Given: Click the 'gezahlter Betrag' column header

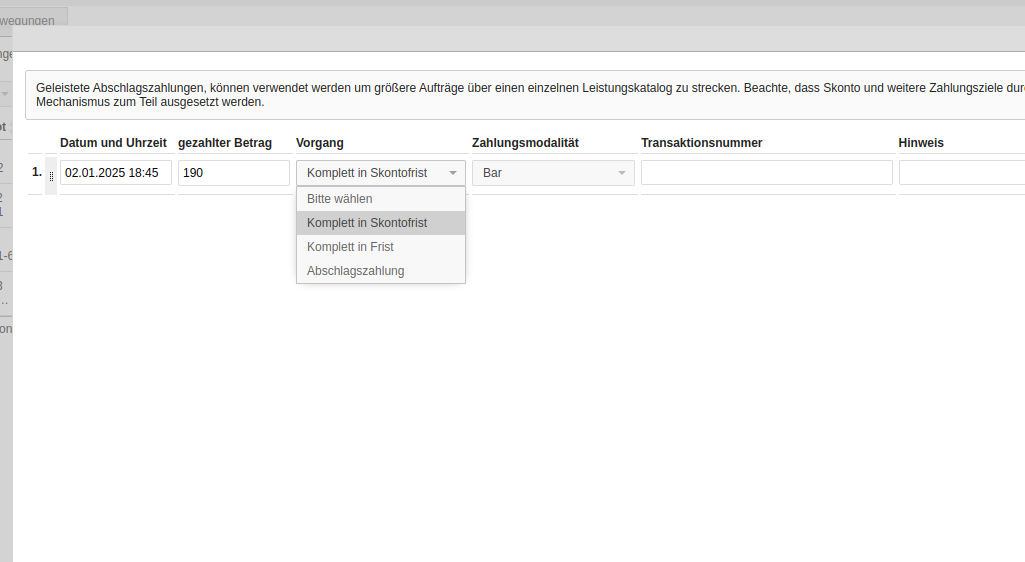Looking at the screenshot, I should click(225, 143).
